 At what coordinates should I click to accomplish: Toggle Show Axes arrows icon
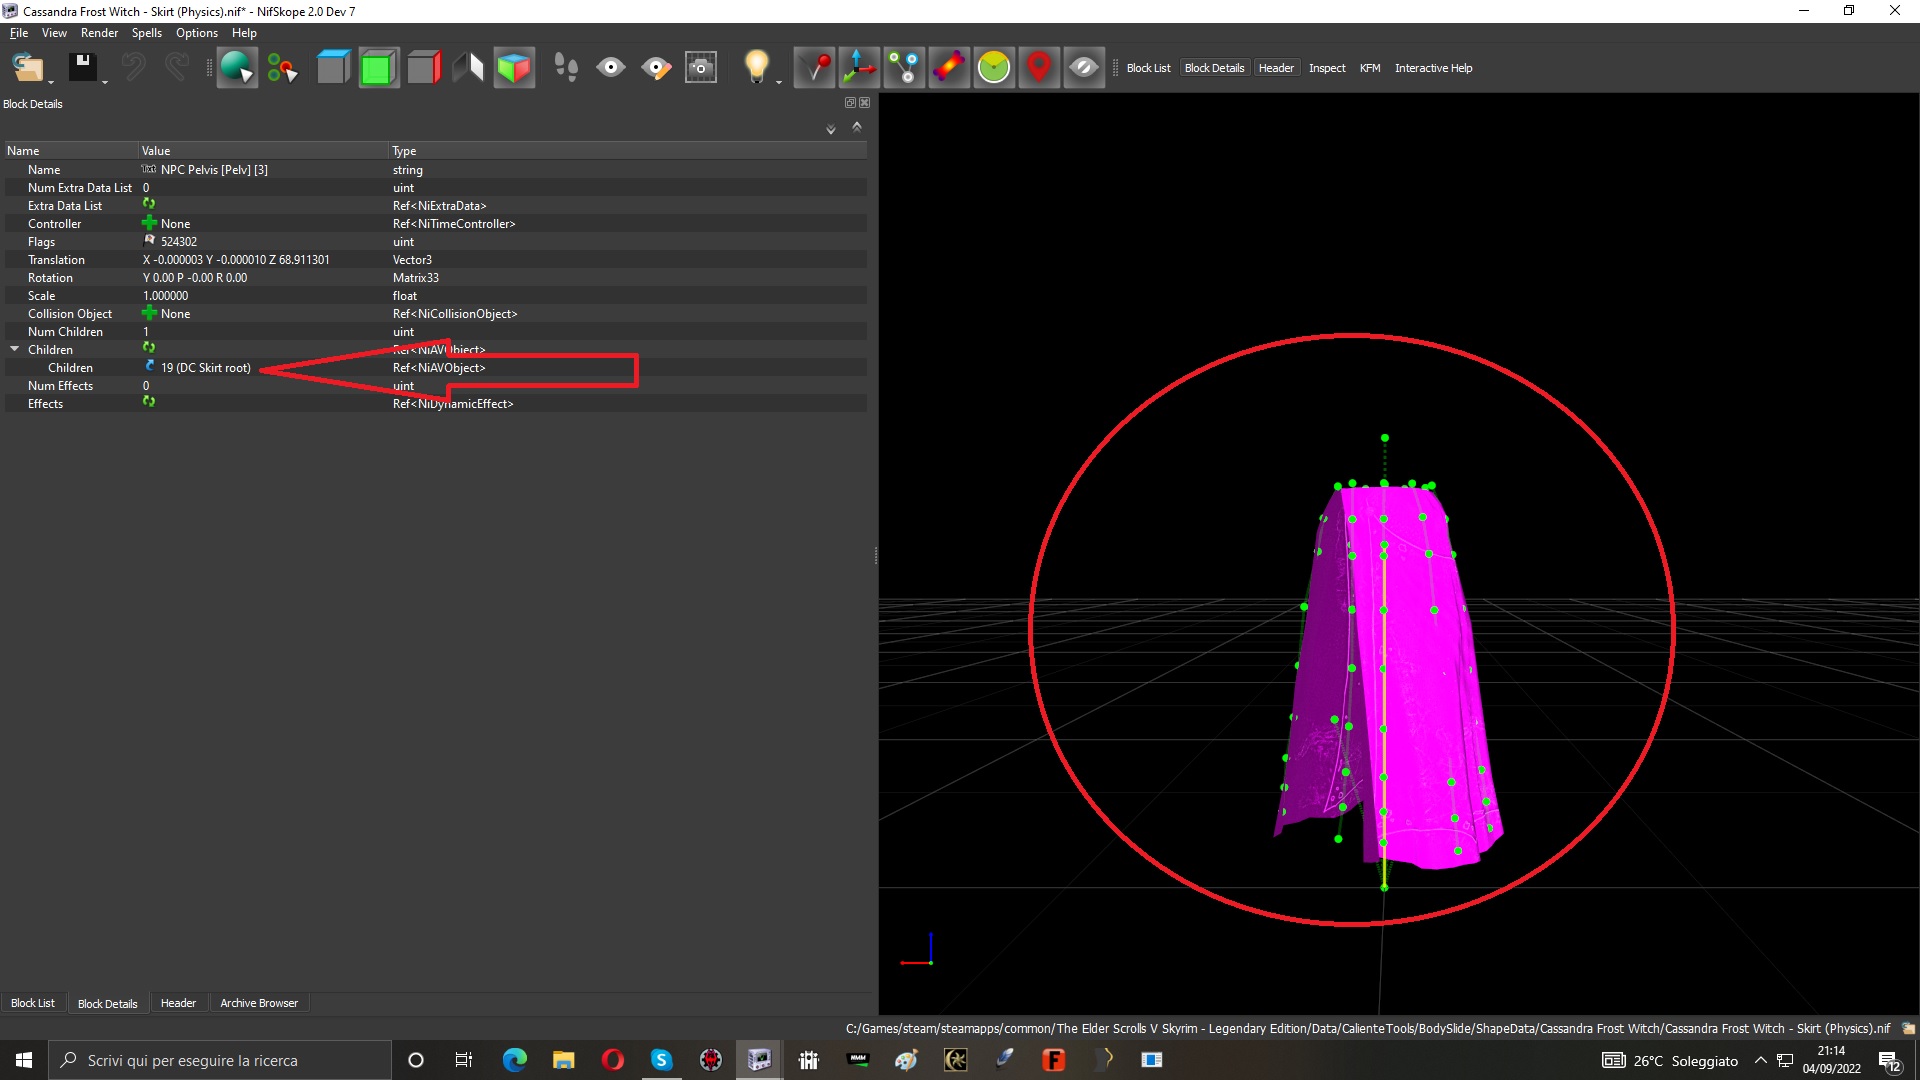click(859, 68)
